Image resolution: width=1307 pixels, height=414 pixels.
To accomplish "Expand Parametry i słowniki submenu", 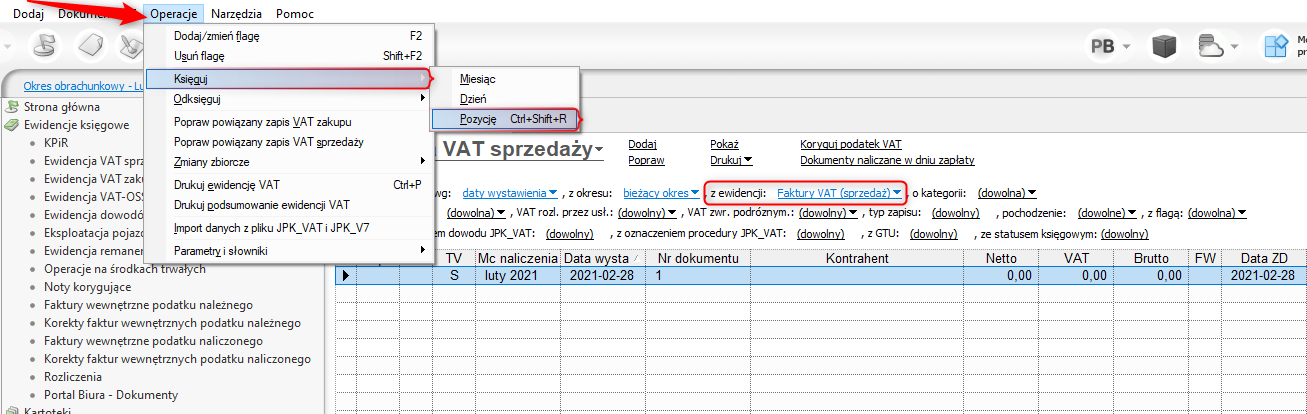I will point(288,251).
